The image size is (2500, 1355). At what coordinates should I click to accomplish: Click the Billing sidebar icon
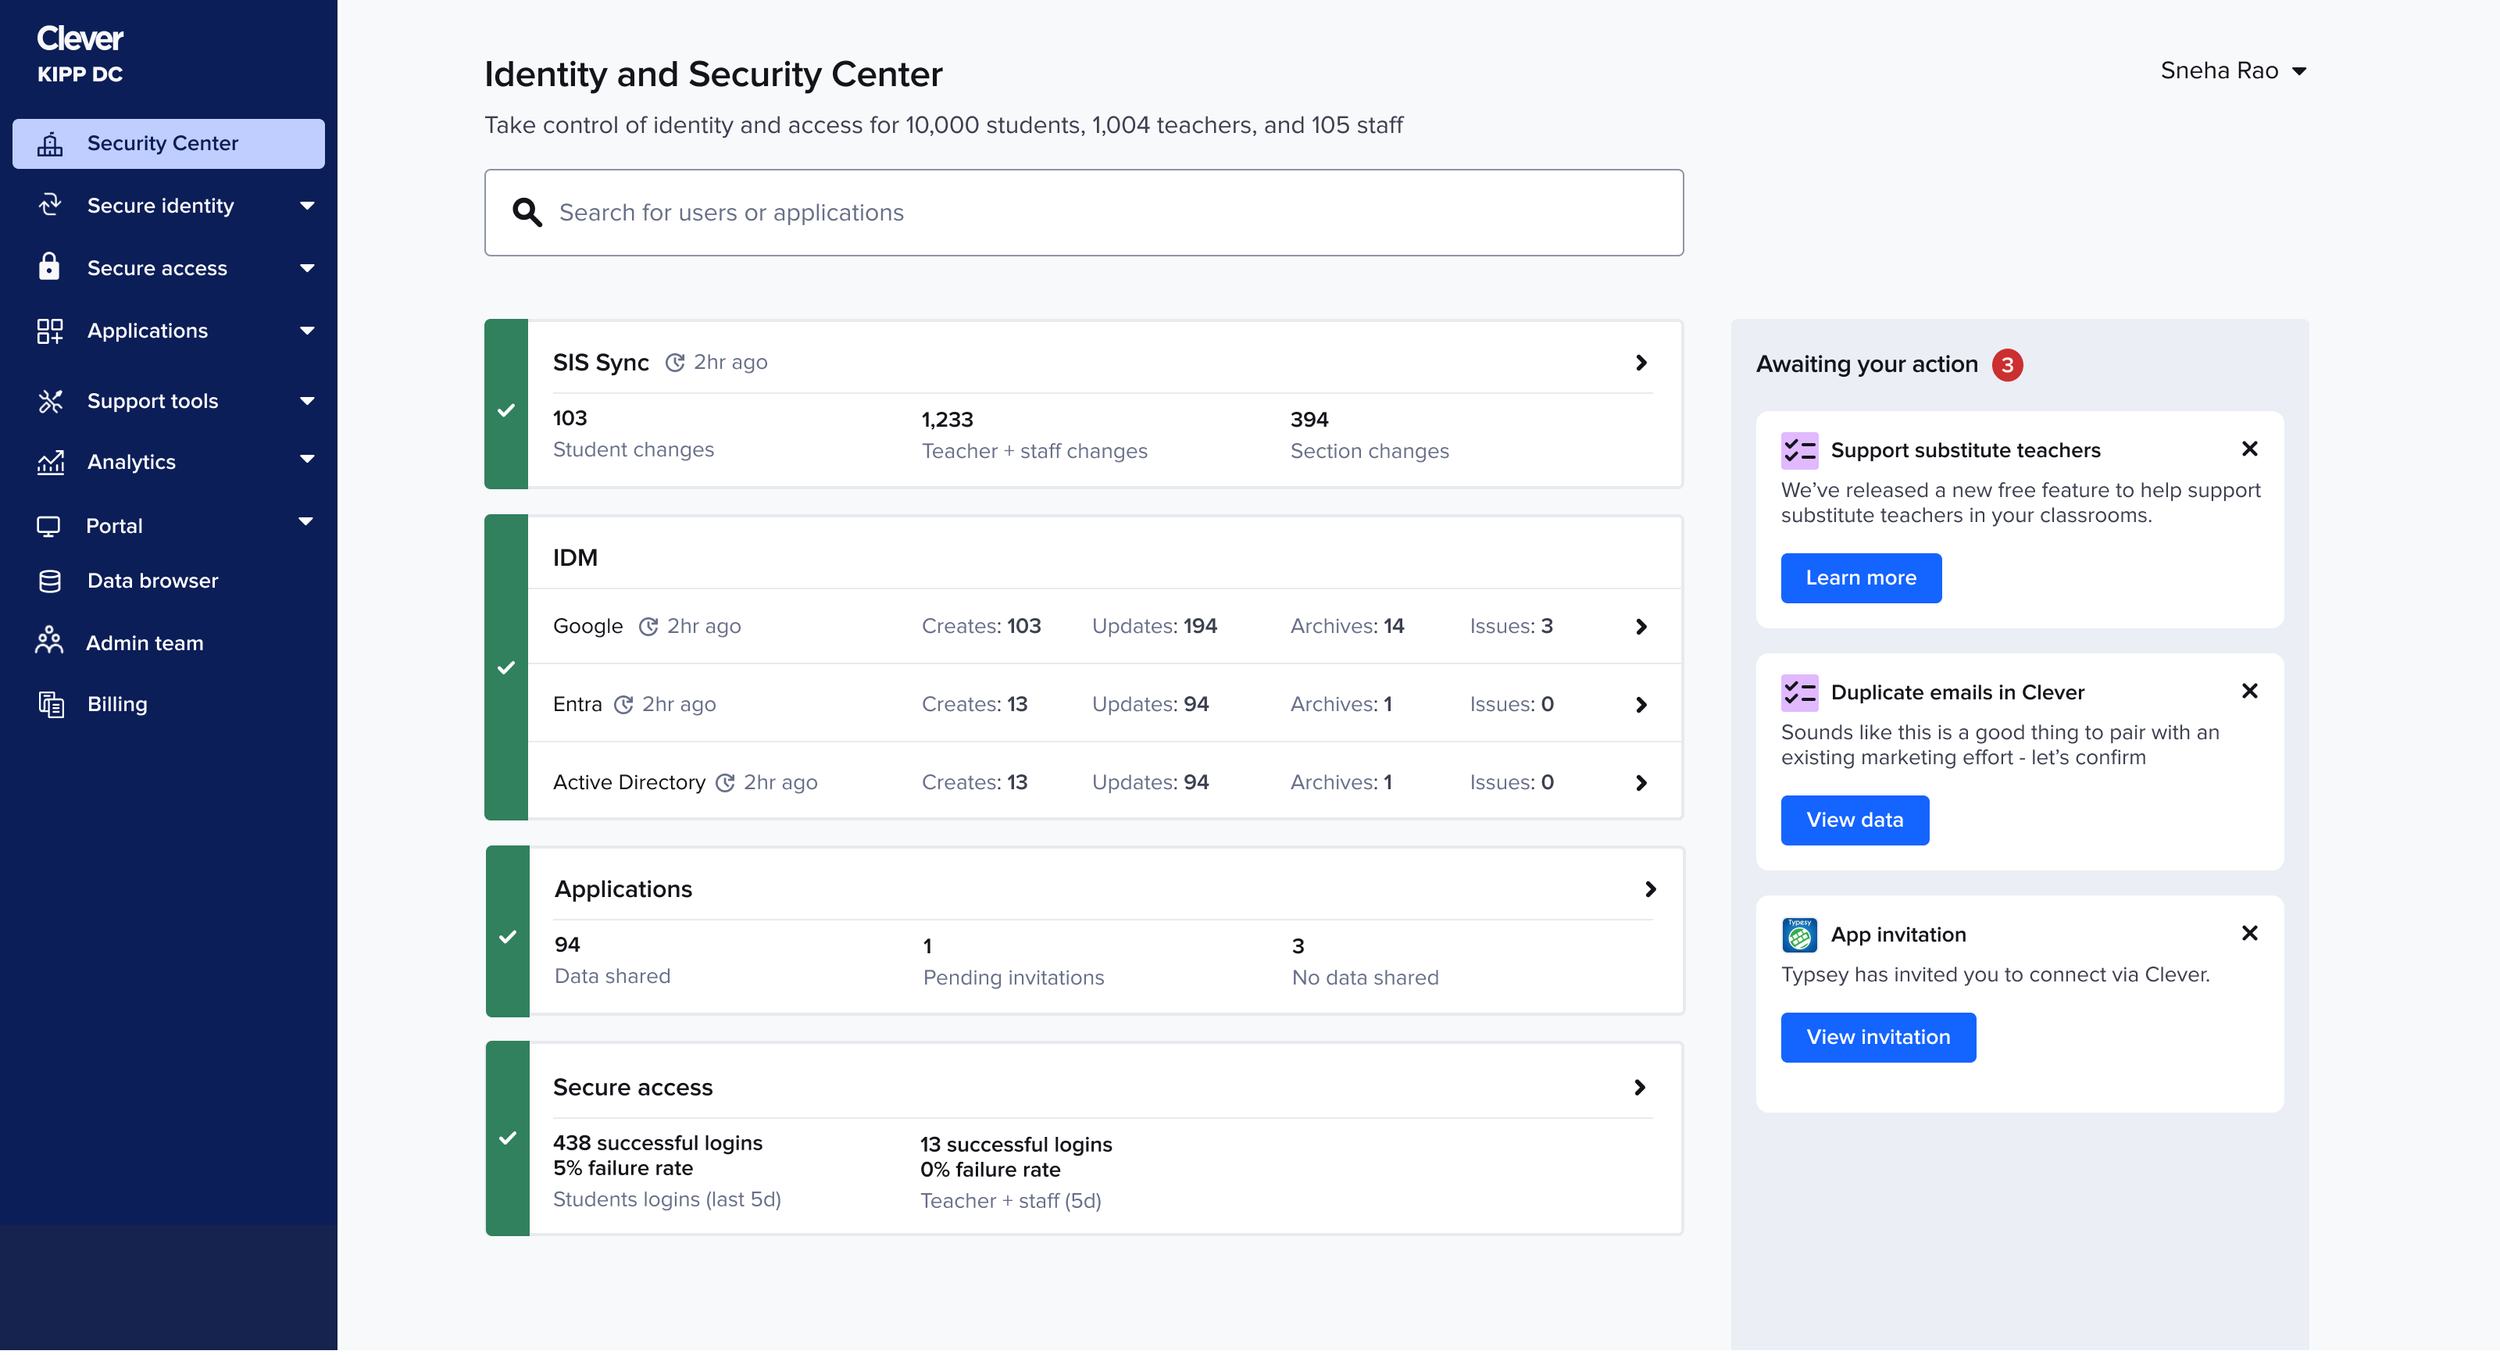(x=50, y=705)
